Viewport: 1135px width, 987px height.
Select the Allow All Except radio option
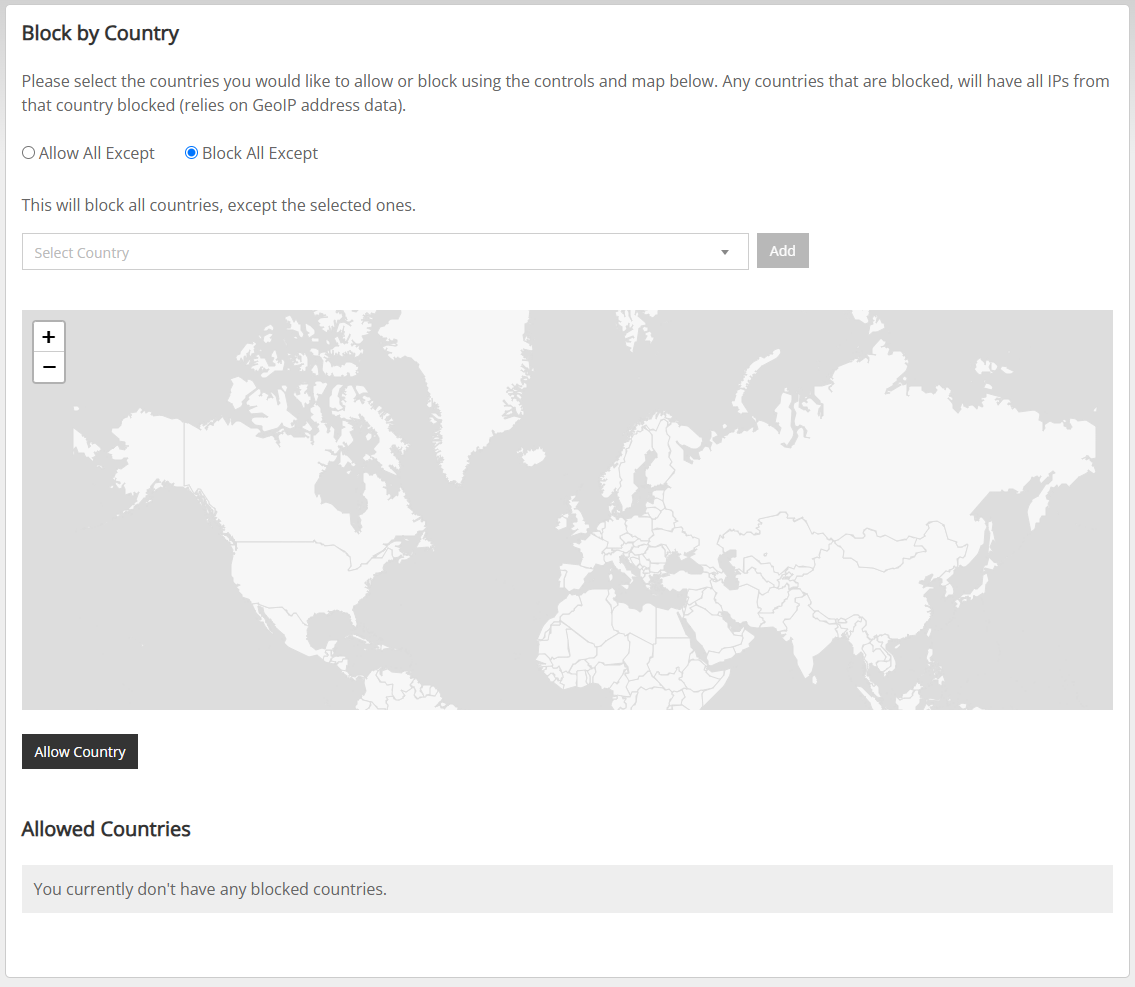(28, 153)
